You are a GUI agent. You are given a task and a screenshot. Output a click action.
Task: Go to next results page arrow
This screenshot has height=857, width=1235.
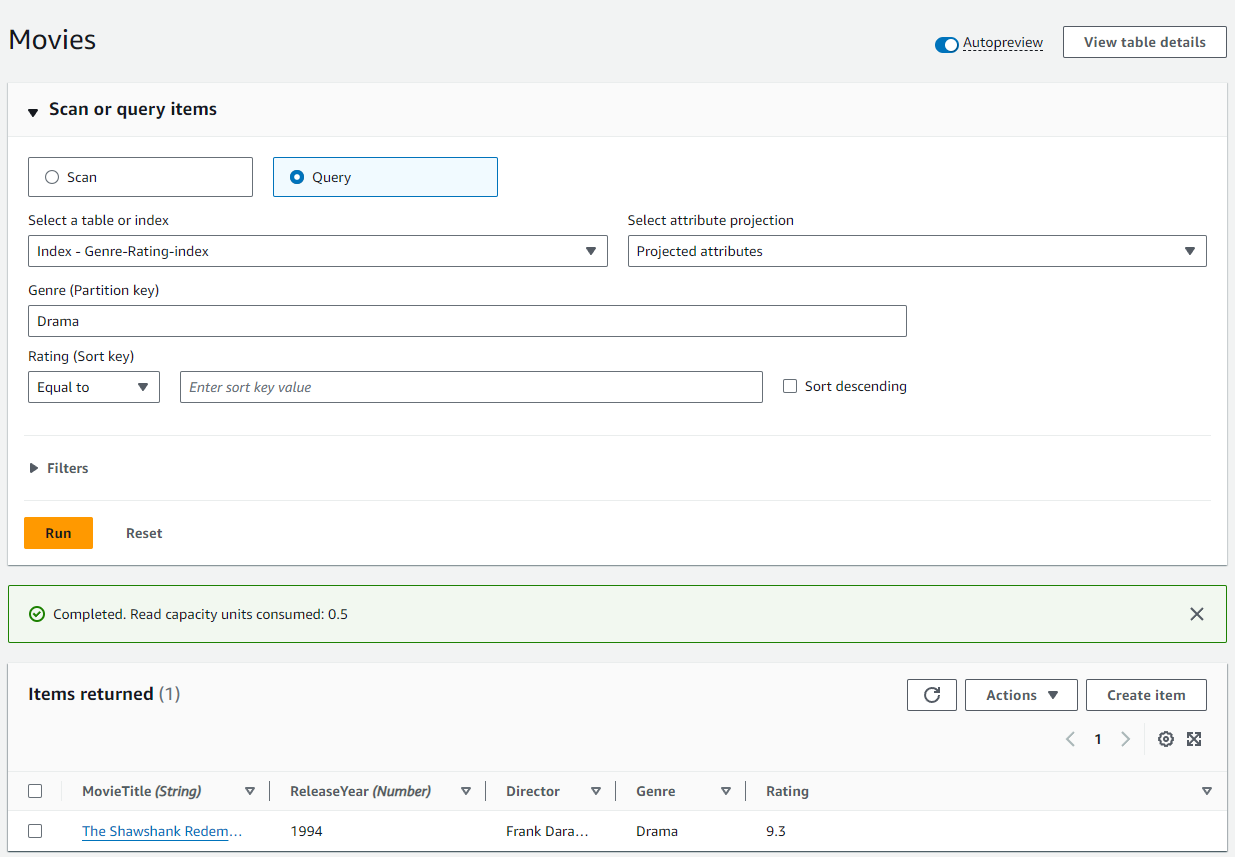pos(1125,739)
